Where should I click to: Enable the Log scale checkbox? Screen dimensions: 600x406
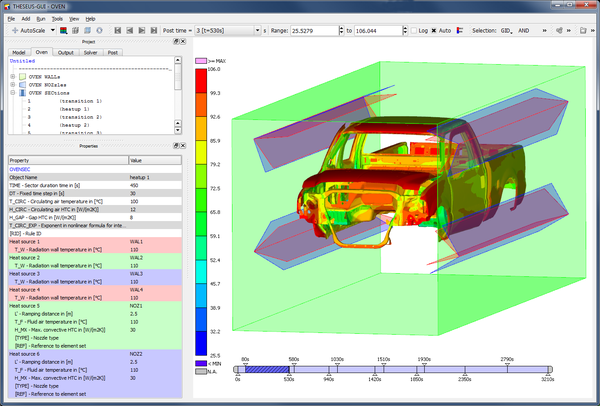click(x=413, y=31)
